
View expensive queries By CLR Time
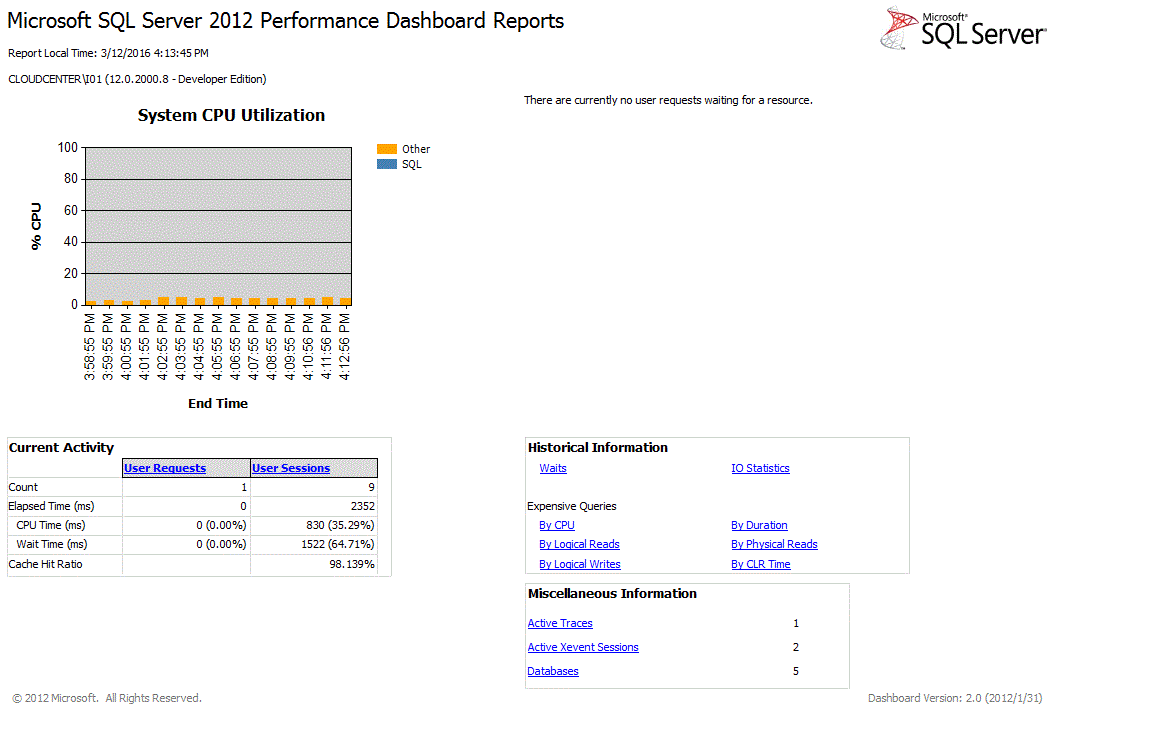pyautogui.click(x=761, y=564)
